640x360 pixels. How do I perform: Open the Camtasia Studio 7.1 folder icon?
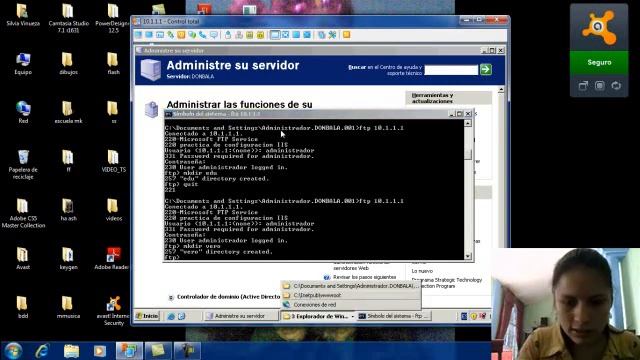(68, 18)
